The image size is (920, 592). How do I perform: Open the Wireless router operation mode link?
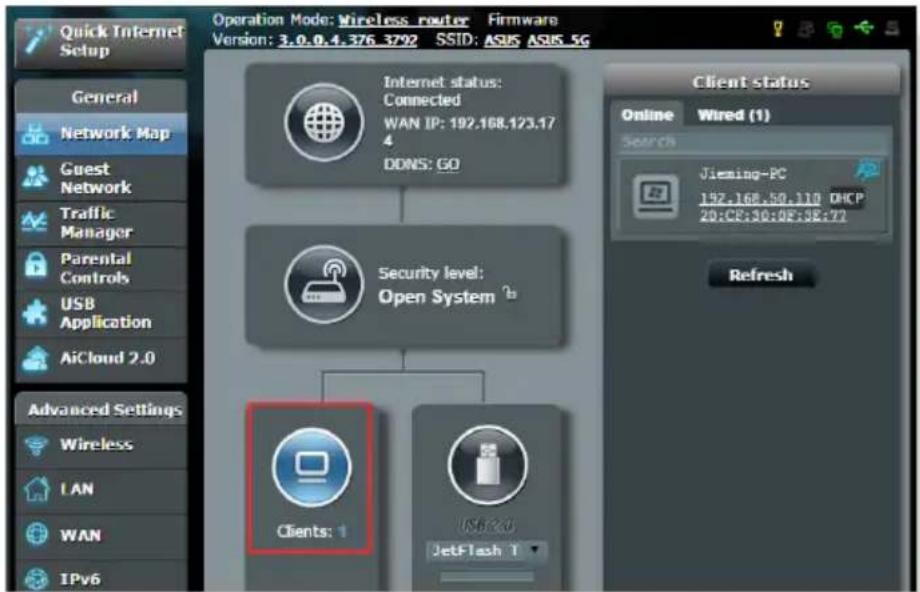404,20
